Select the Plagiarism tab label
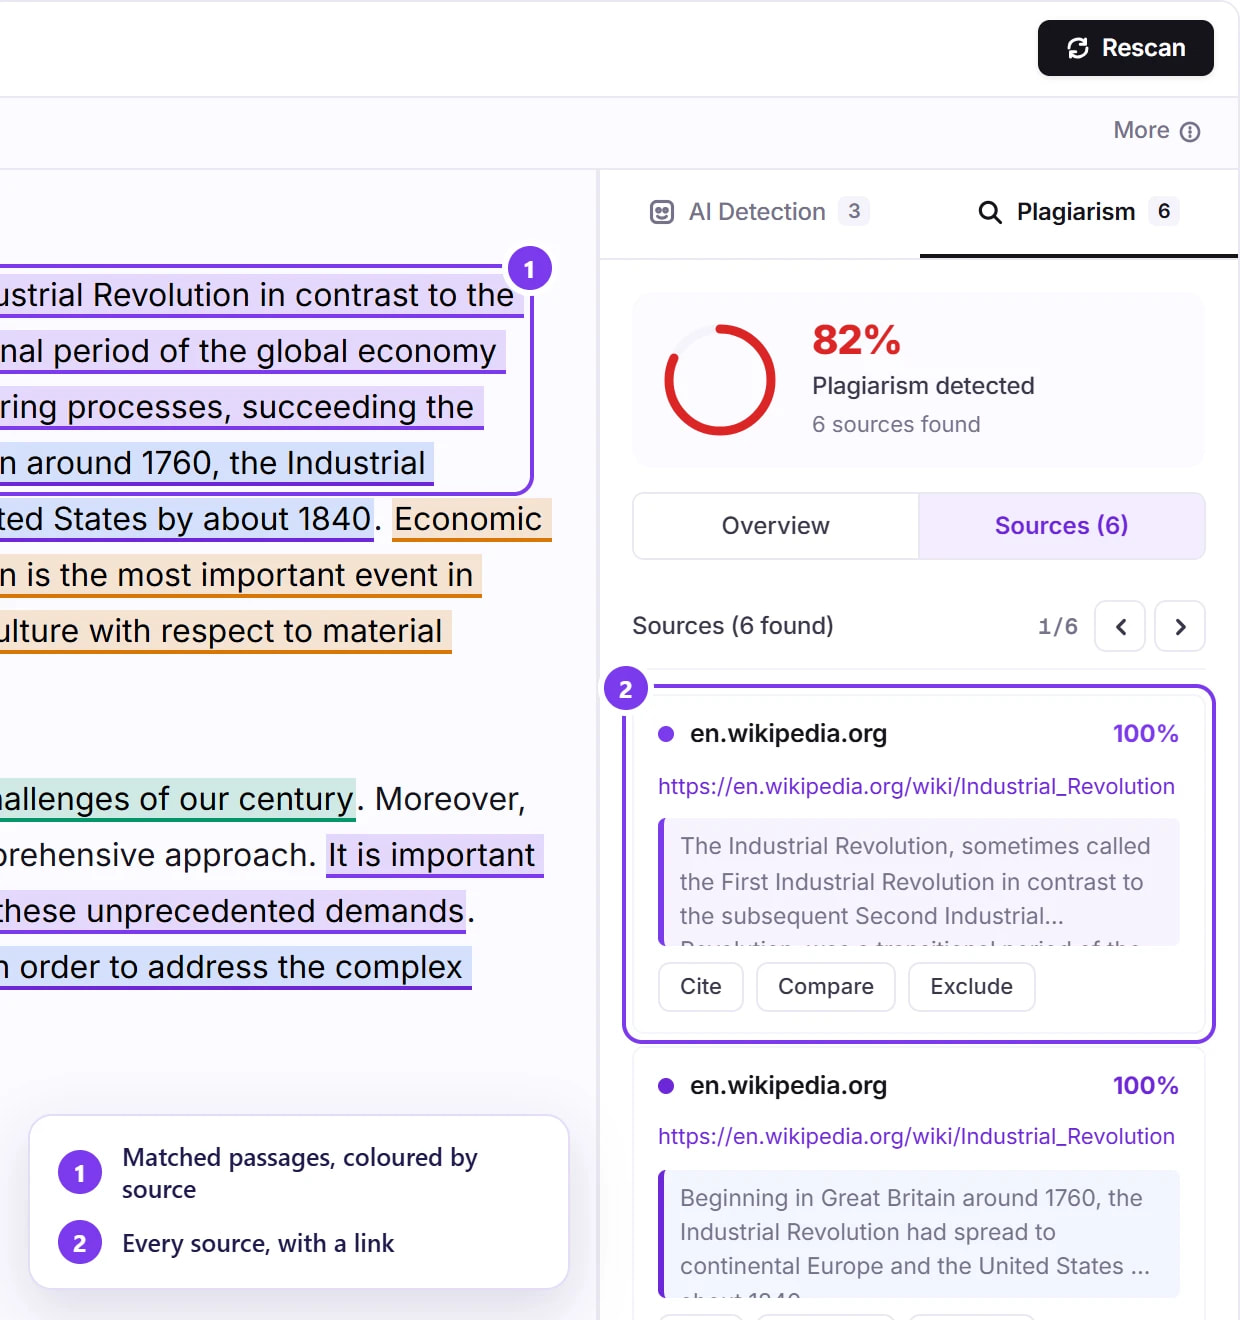The height and width of the screenshot is (1320, 1240). [x=1076, y=212]
